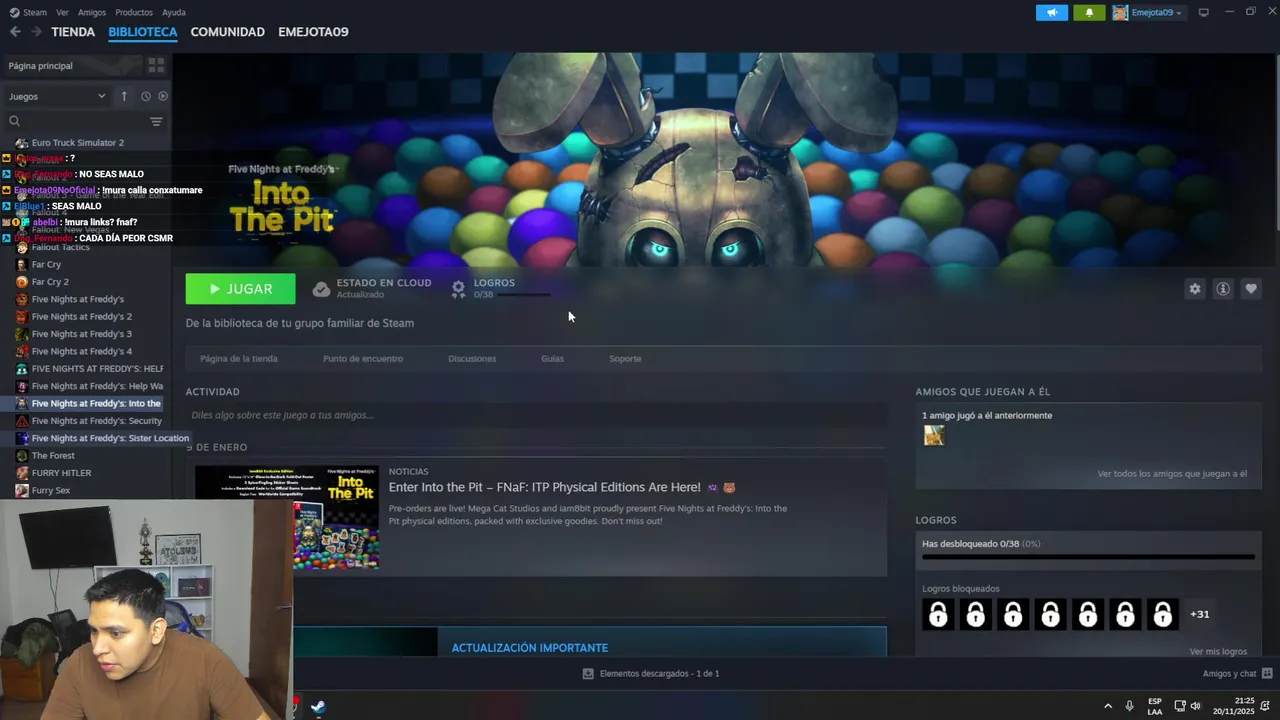Open Steam Big Picture monitor icon
1280x720 pixels.
(1204, 12)
